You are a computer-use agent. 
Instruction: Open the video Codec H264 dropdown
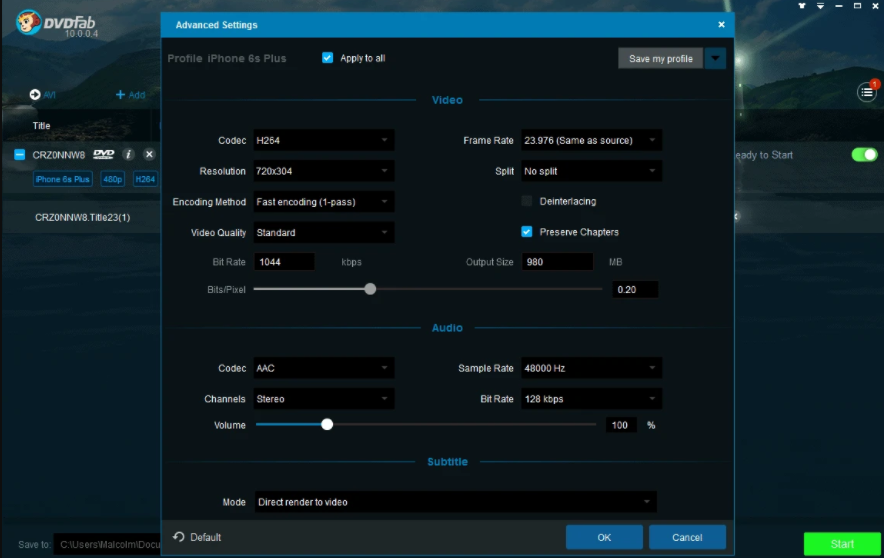click(323, 140)
